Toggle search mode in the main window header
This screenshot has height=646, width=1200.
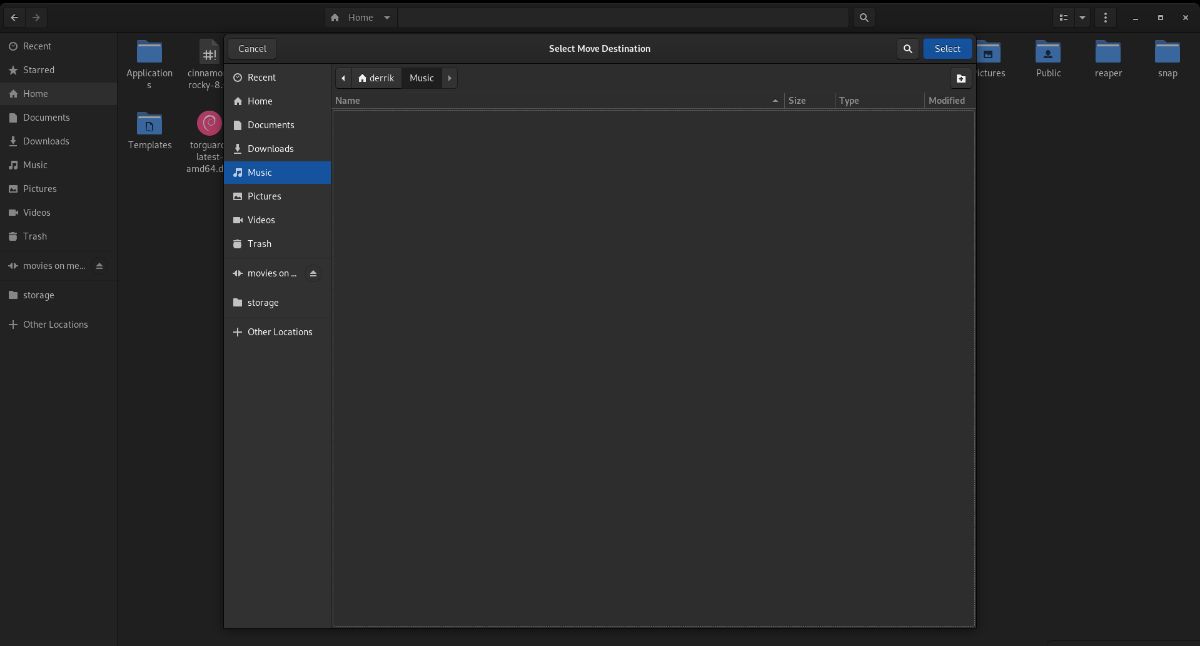[x=863, y=17]
